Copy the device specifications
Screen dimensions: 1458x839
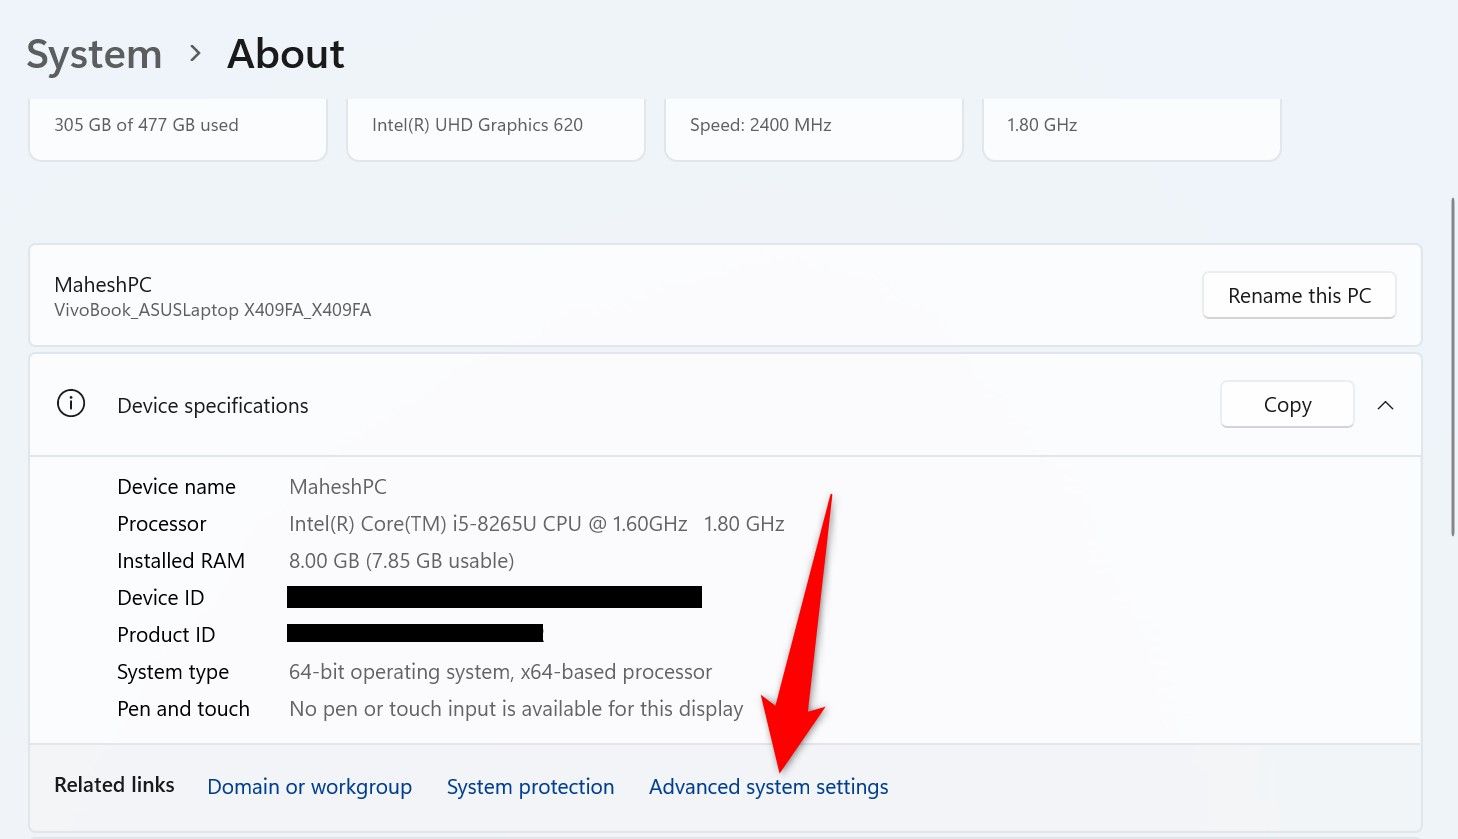pyautogui.click(x=1286, y=405)
